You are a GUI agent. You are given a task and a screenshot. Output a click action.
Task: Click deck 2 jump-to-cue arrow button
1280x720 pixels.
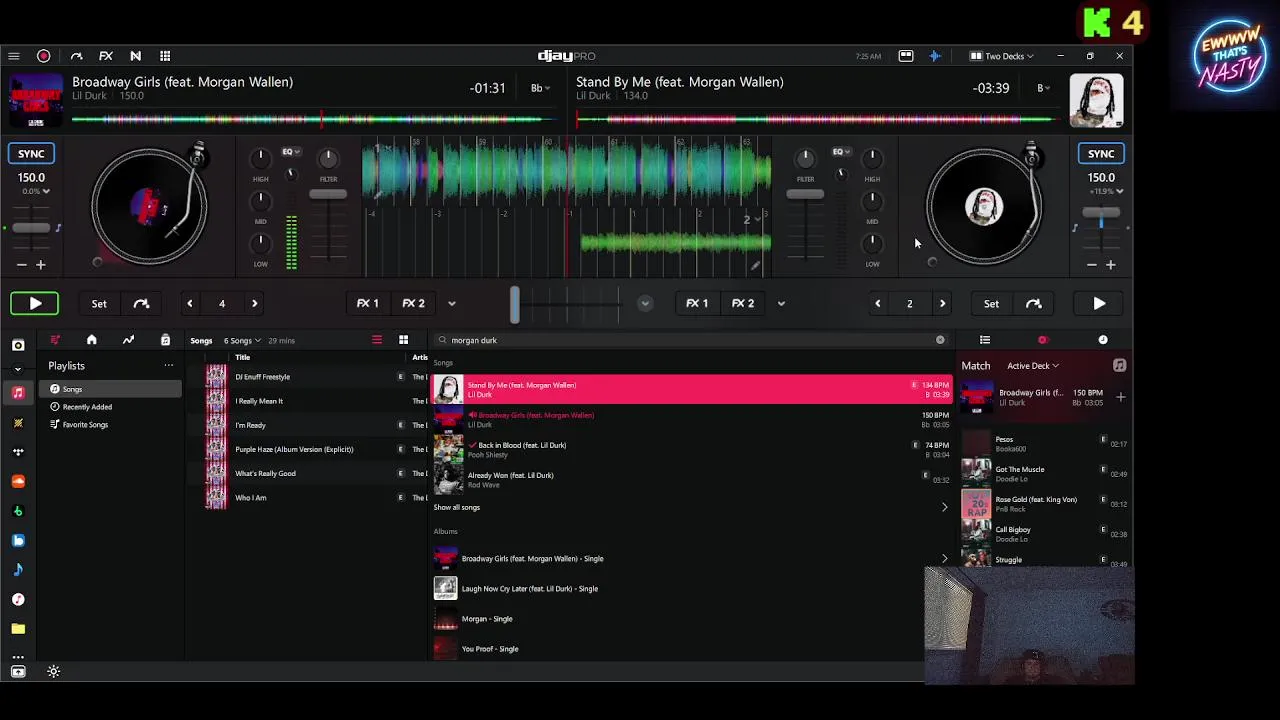pos(1034,303)
